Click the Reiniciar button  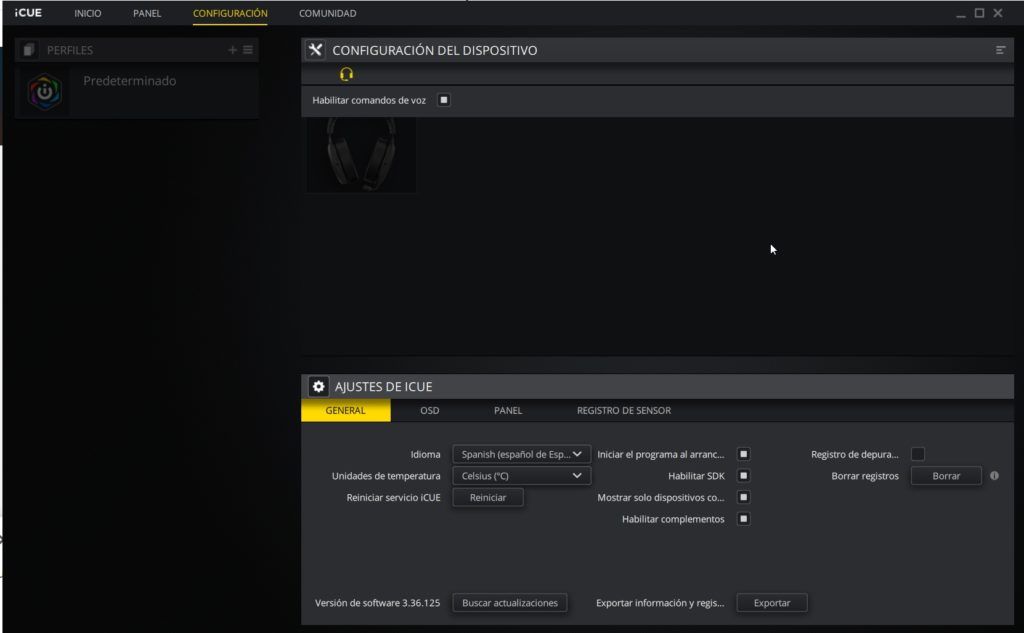click(x=488, y=497)
